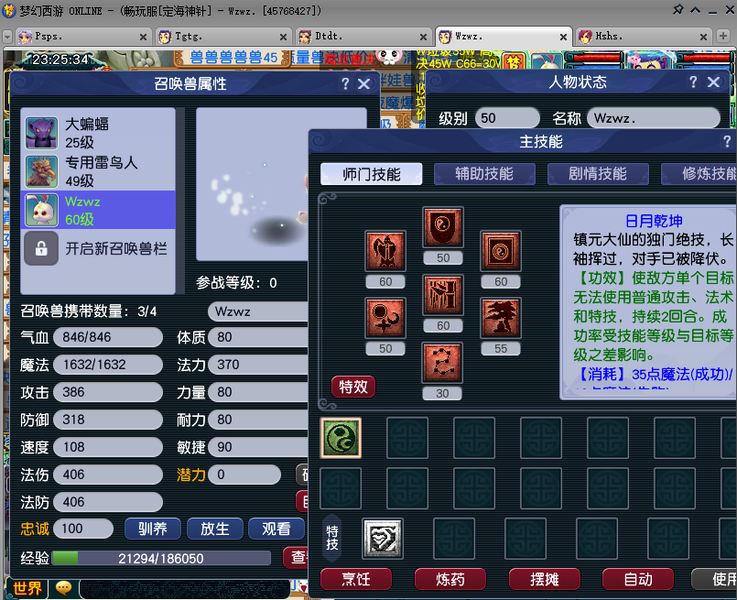This screenshot has width=737, height=600.
Task: Click the chat input box
Action: (185, 589)
